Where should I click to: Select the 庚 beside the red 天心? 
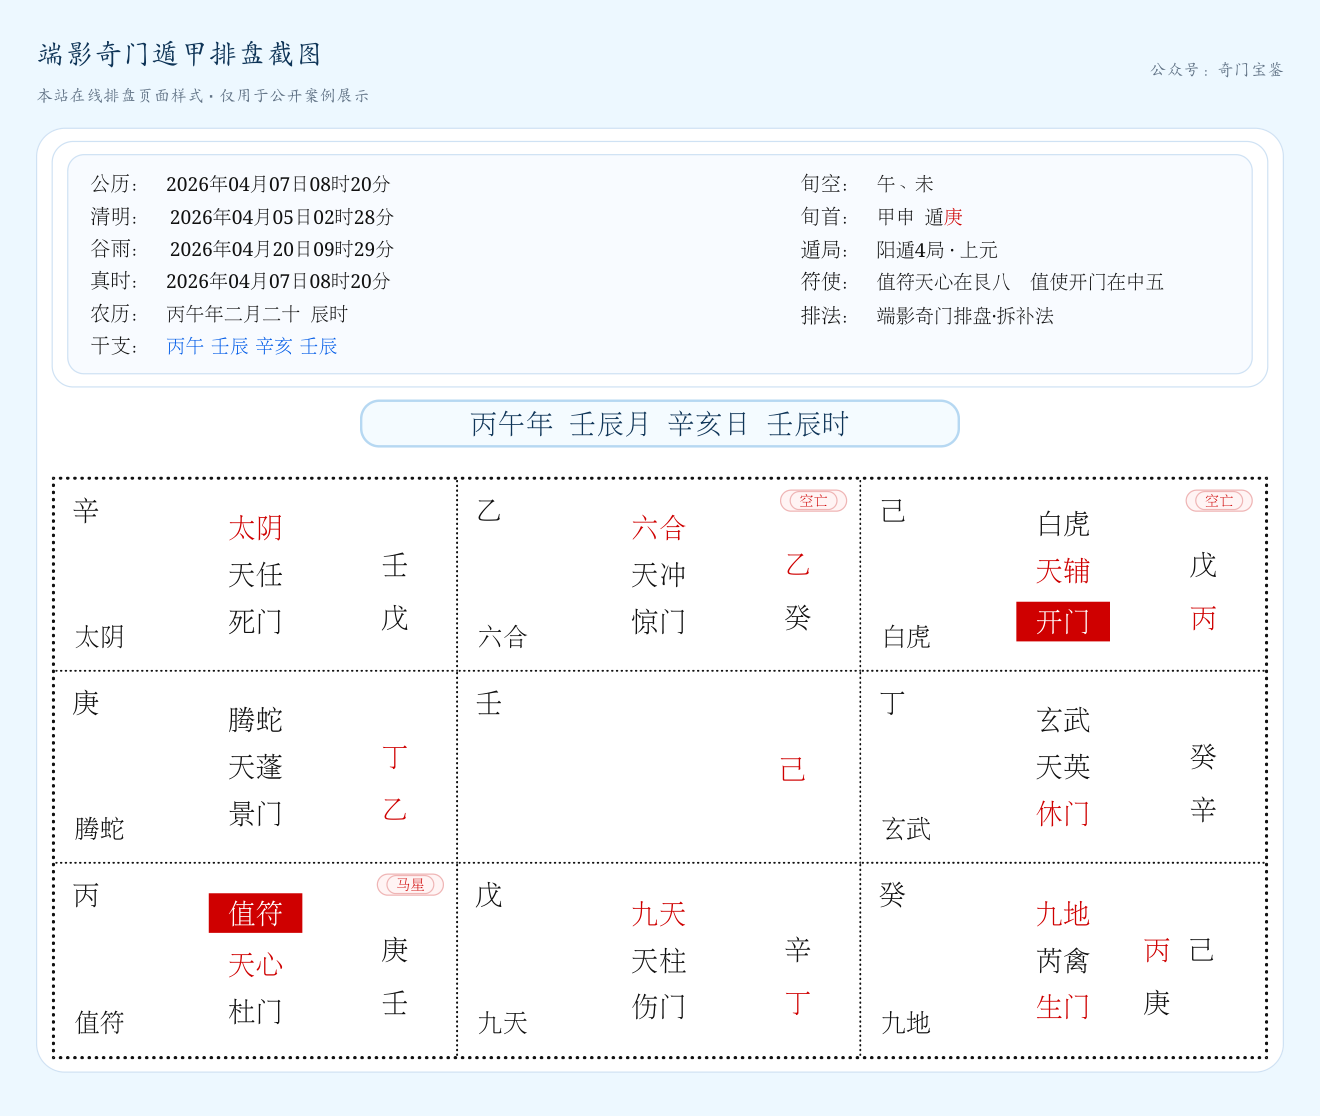(395, 950)
